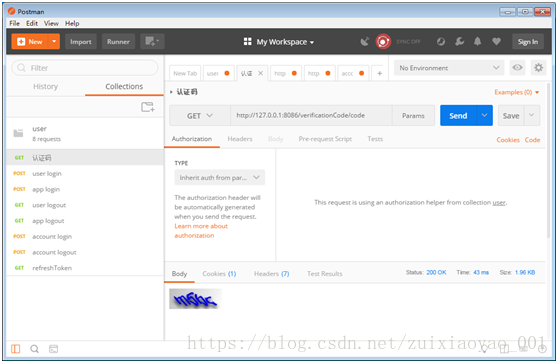Screen dimensions: 558x363
Task: Click the environment quick look eye icon
Action: pyautogui.click(x=517, y=67)
